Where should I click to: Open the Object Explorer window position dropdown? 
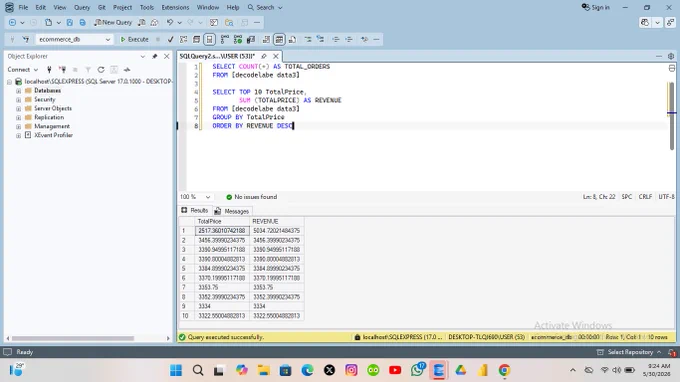pyautogui.click(x=143, y=56)
